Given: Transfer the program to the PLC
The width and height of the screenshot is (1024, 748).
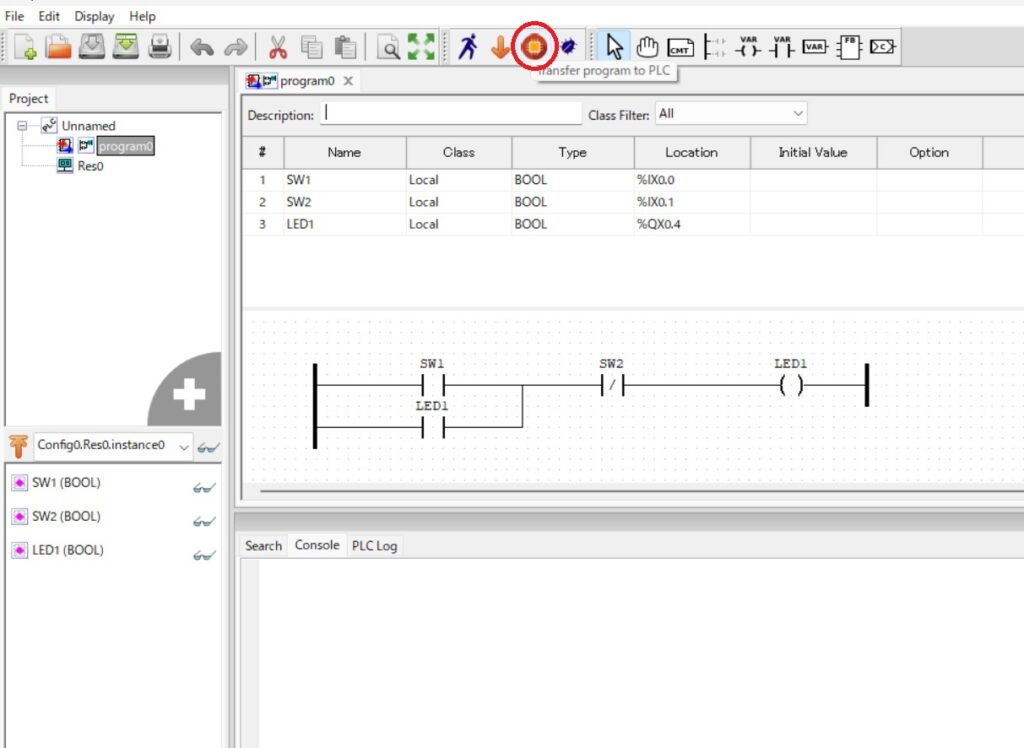Looking at the screenshot, I should tap(535, 46).
